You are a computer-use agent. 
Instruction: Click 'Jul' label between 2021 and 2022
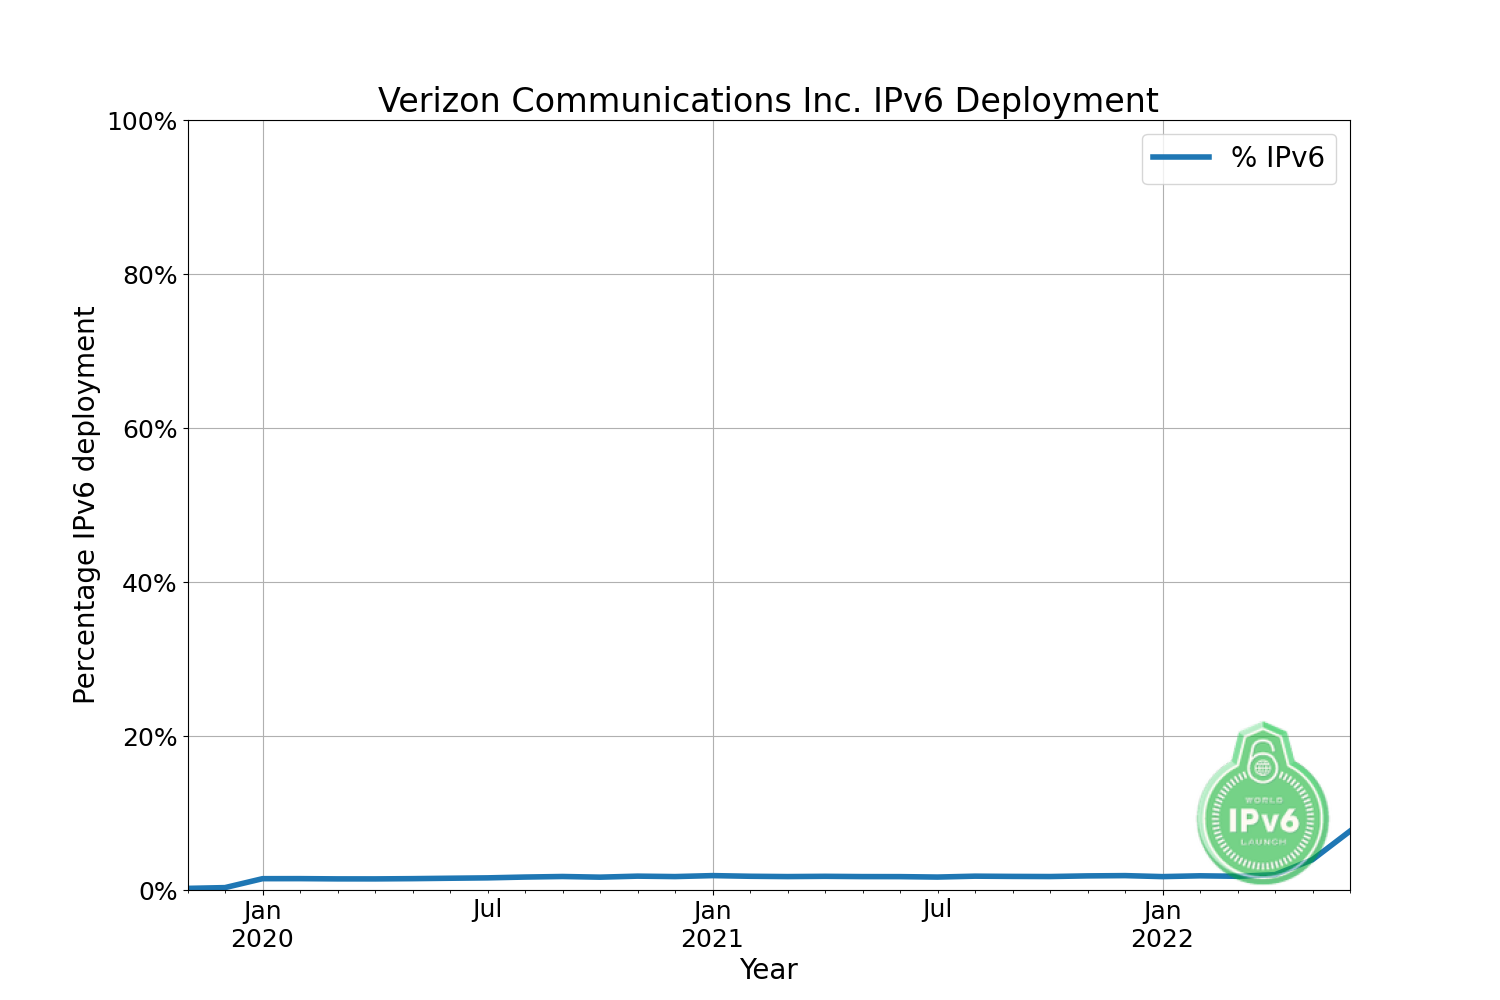pos(937,910)
